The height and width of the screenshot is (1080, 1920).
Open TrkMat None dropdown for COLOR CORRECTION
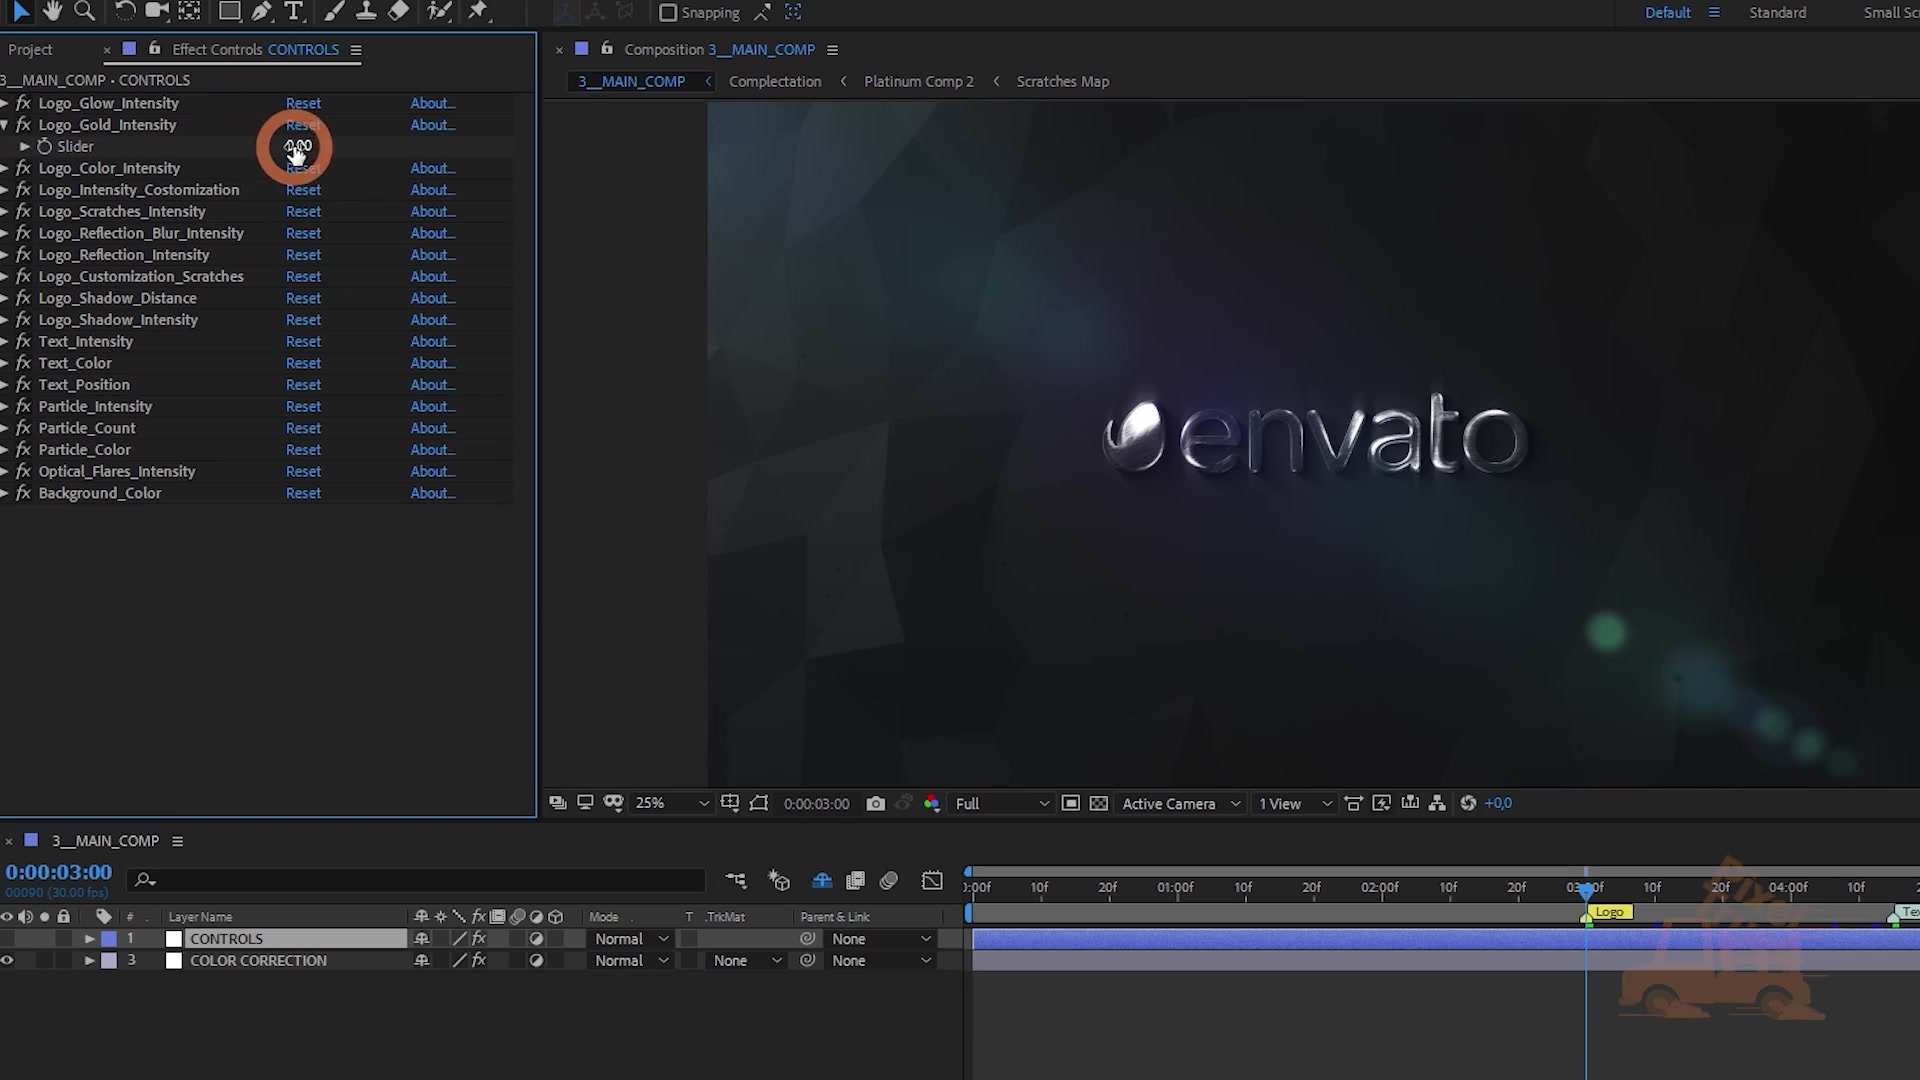[746, 960]
